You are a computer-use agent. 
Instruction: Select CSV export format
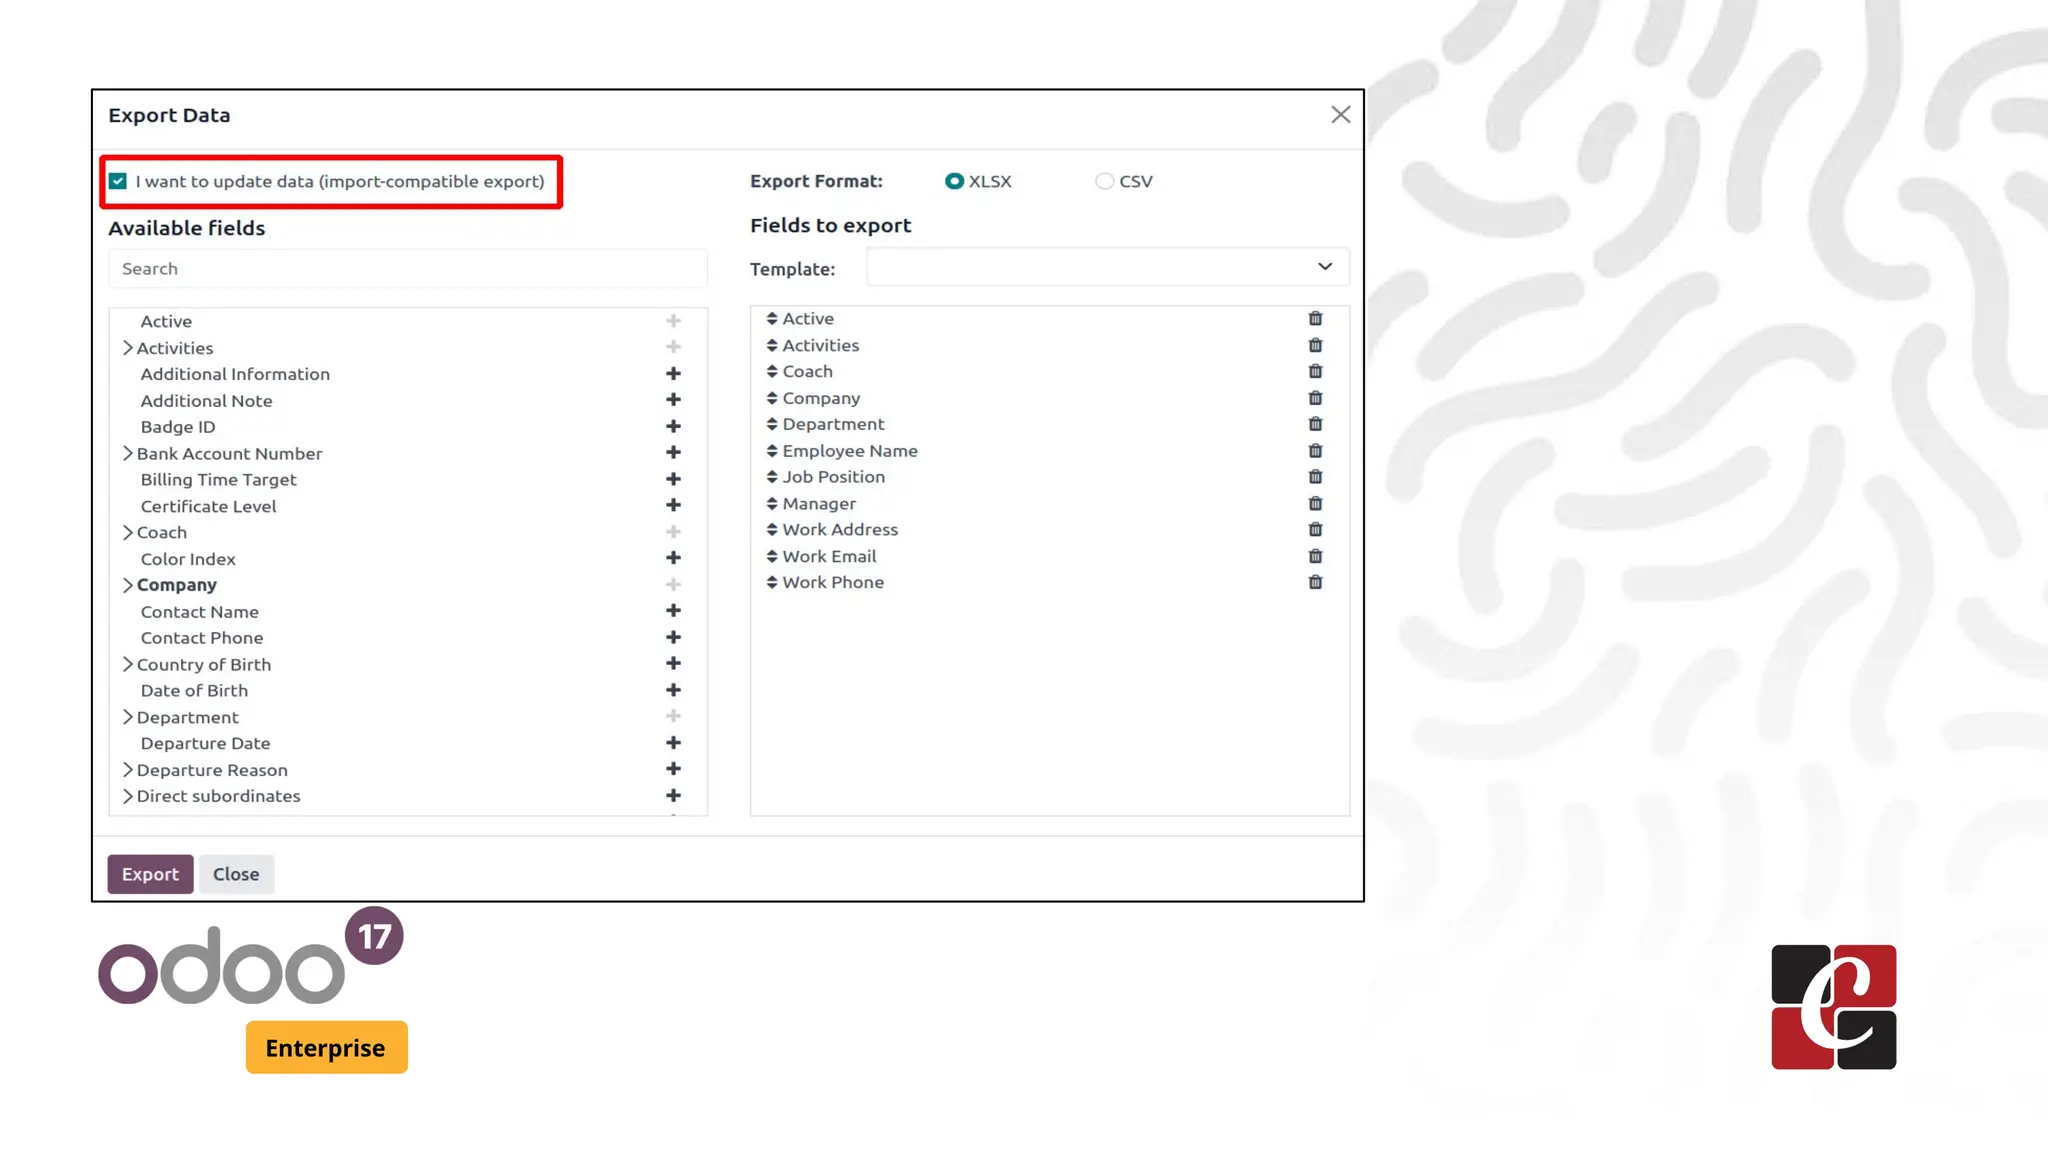(1104, 182)
